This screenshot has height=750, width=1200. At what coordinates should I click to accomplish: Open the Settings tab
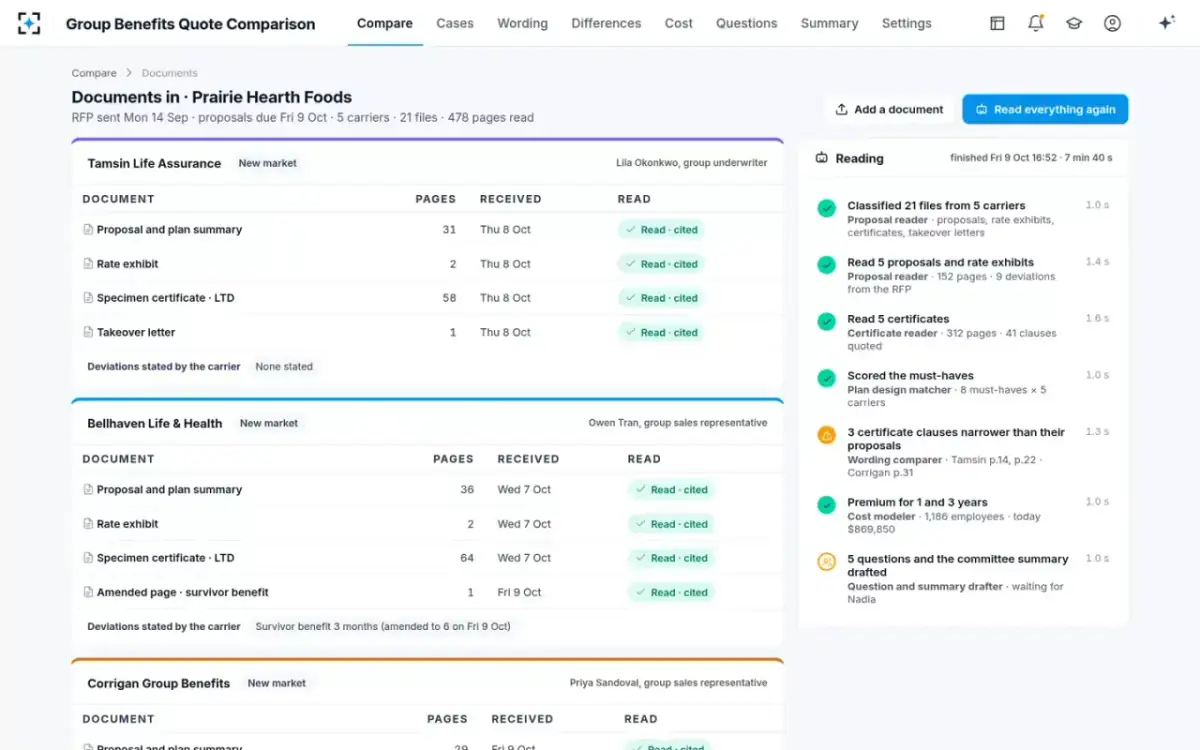906,23
